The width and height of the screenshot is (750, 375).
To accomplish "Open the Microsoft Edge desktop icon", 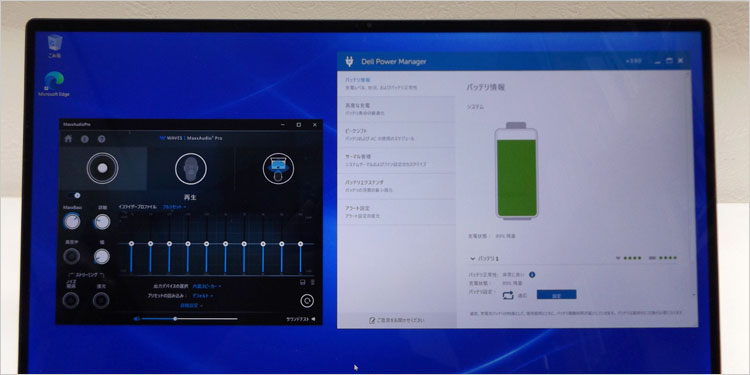I will tap(54, 85).
